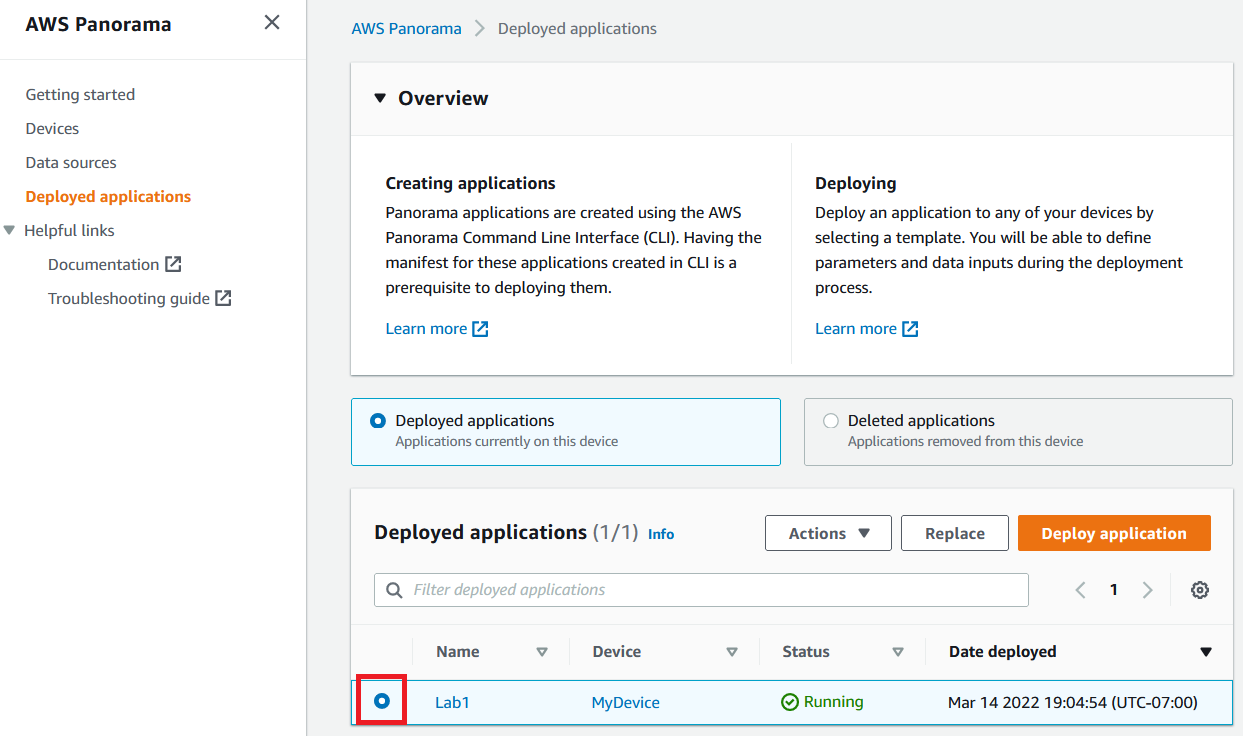Screen dimensions: 1243x736
Task: Click the Creating applications heading
Action: point(471,183)
